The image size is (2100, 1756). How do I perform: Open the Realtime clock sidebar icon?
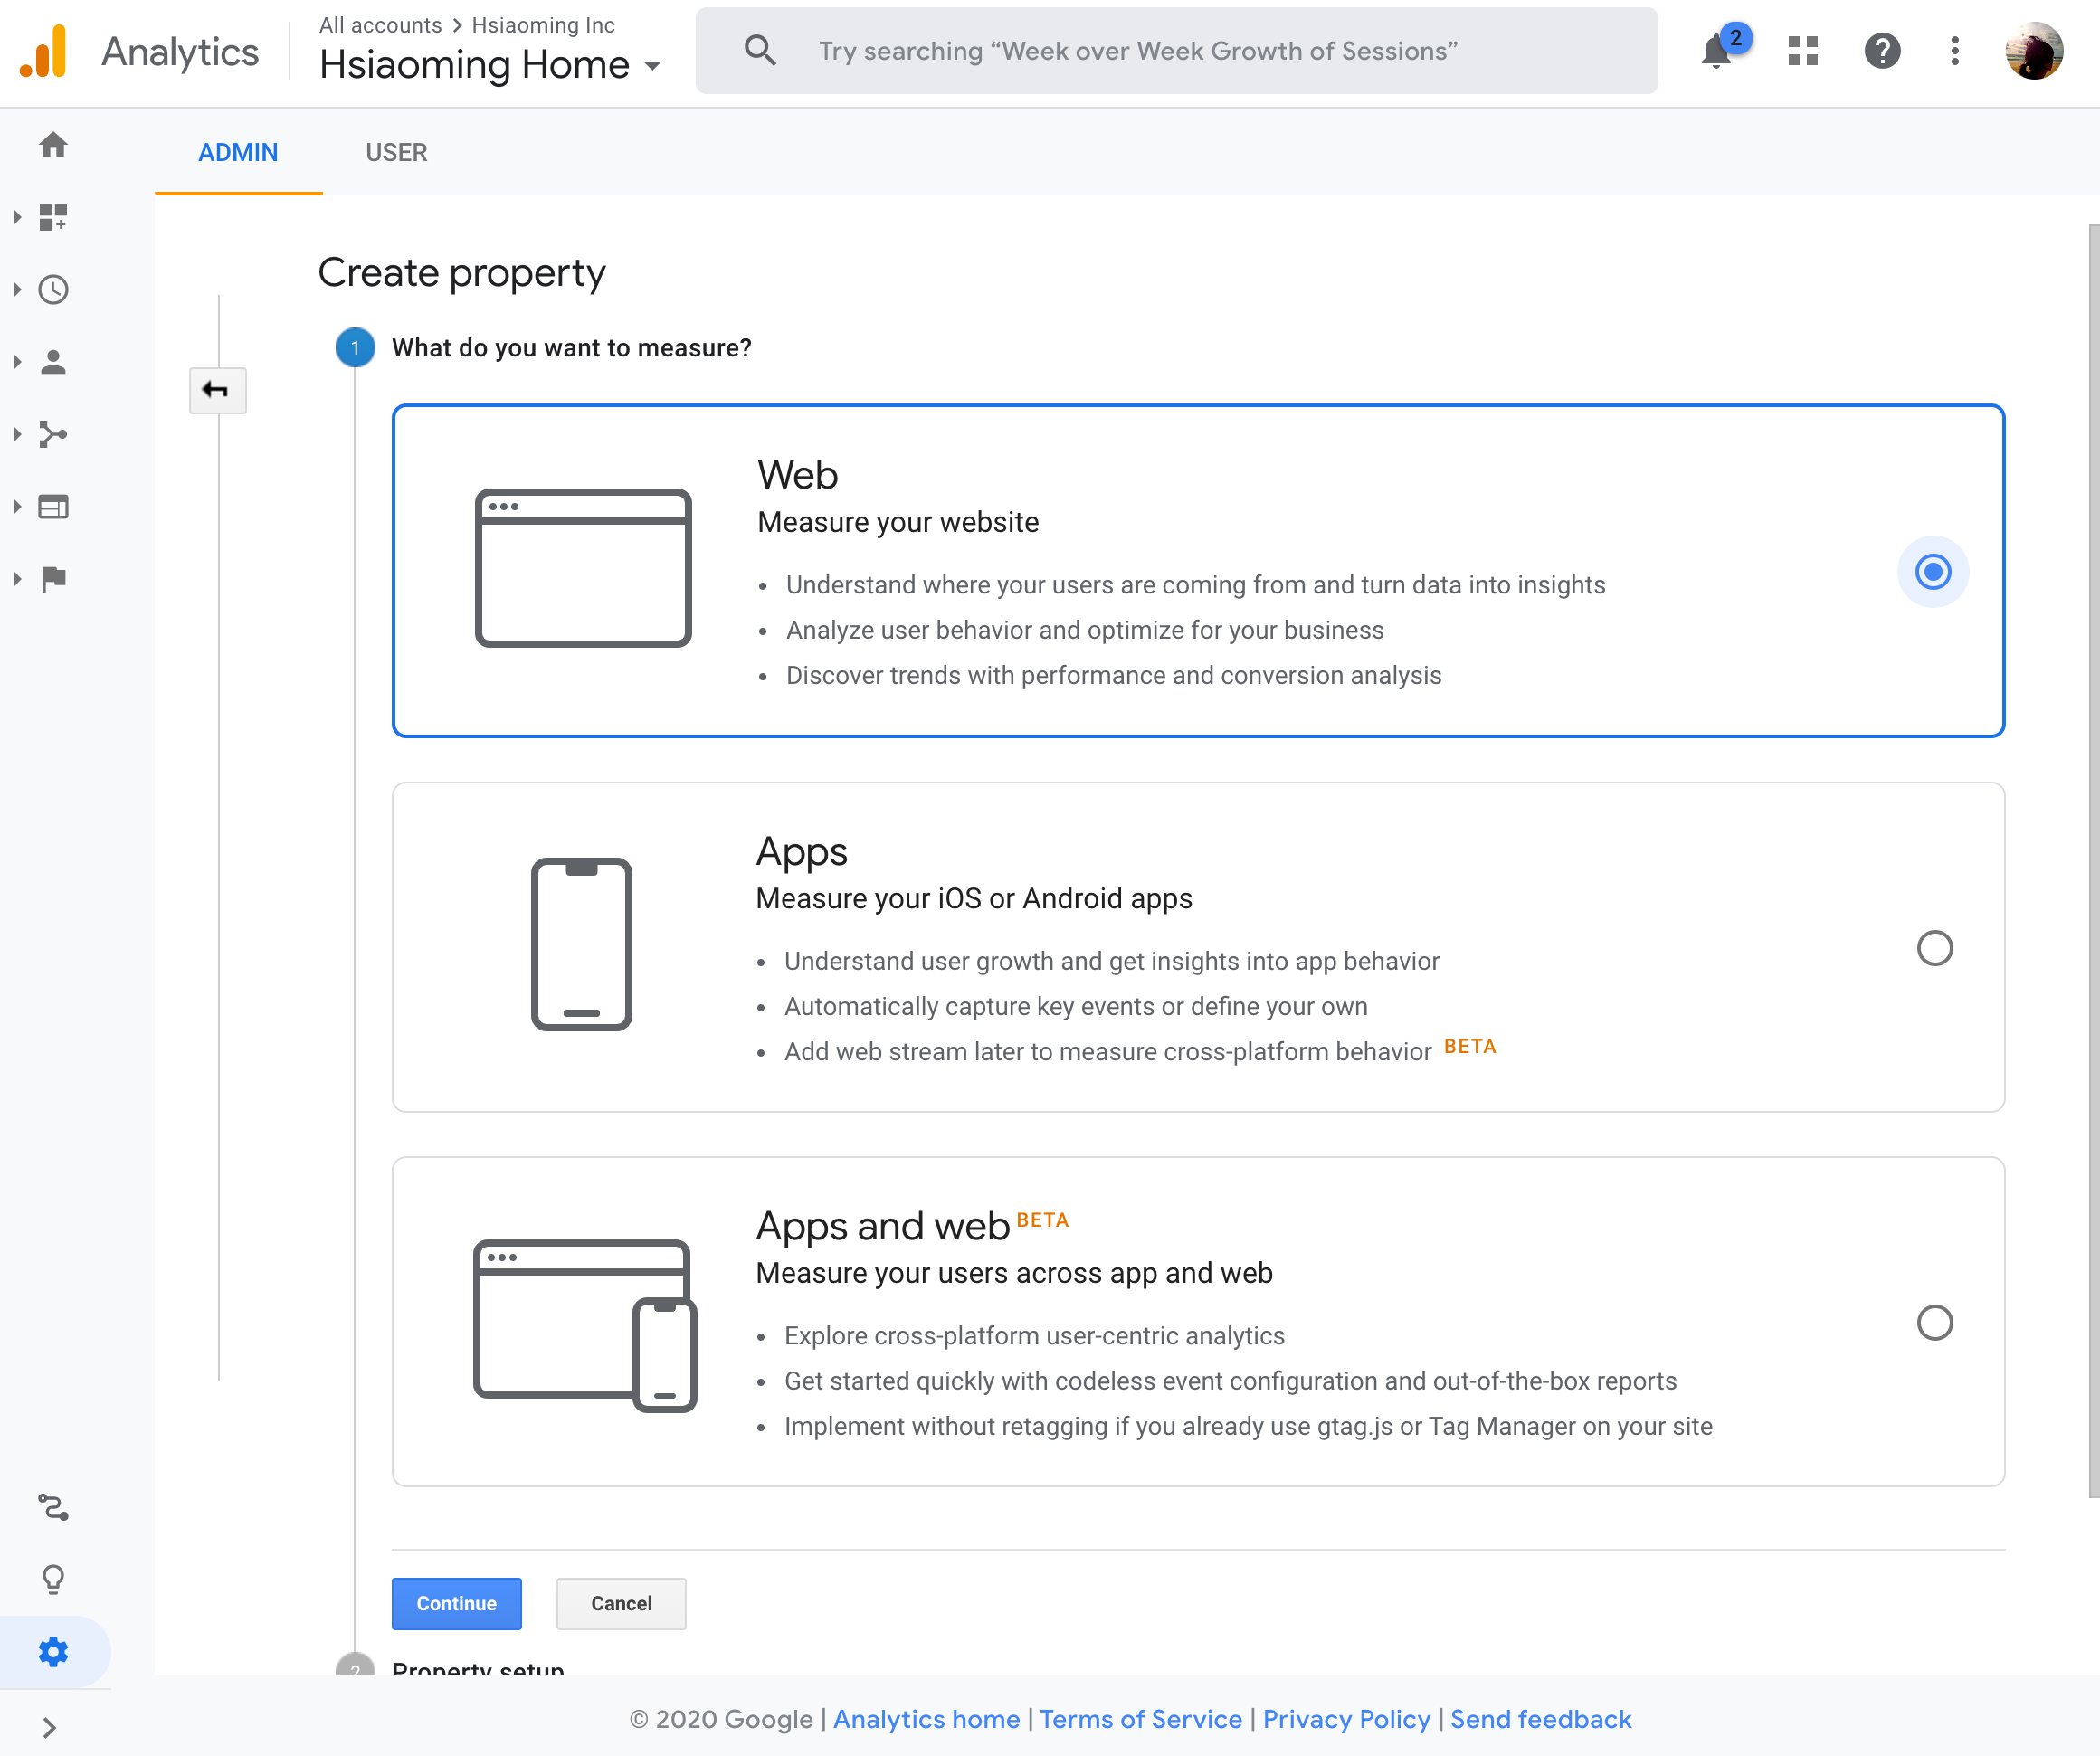[x=53, y=290]
